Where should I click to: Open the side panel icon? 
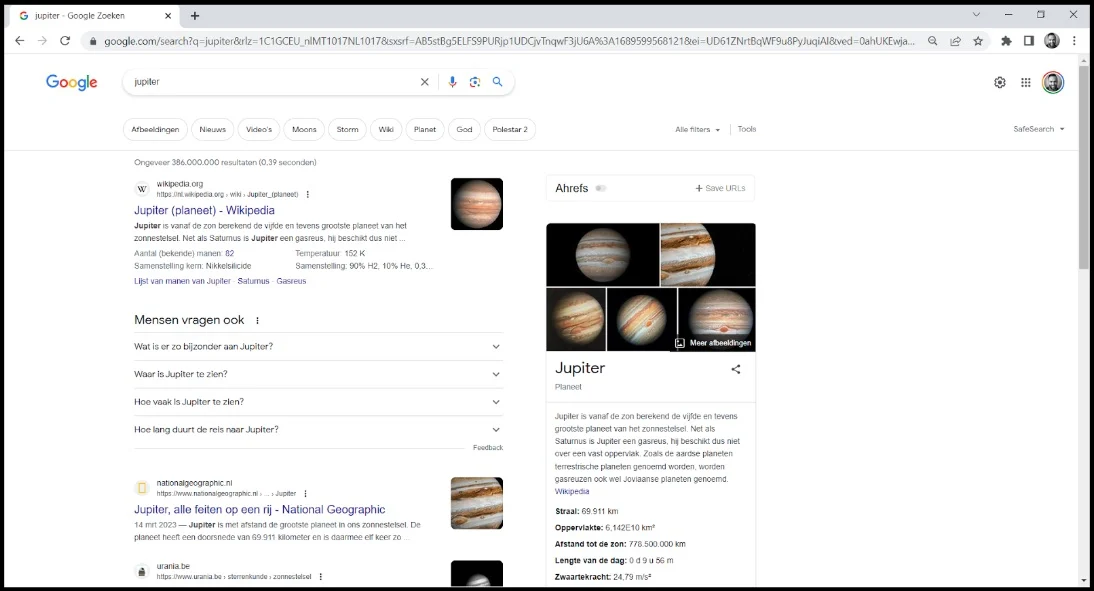pyautogui.click(x=1028, y=41)
